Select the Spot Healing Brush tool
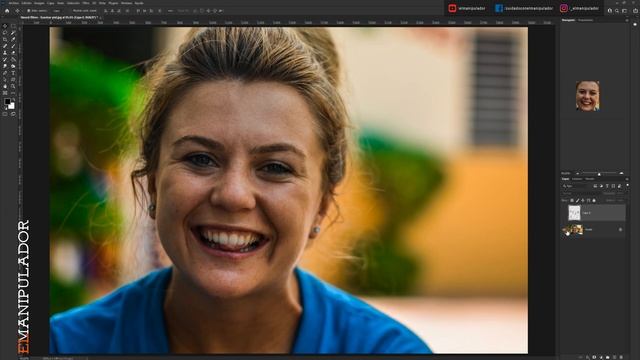The width and height of the screenshot is (640, 360). (x=5, y=46)
